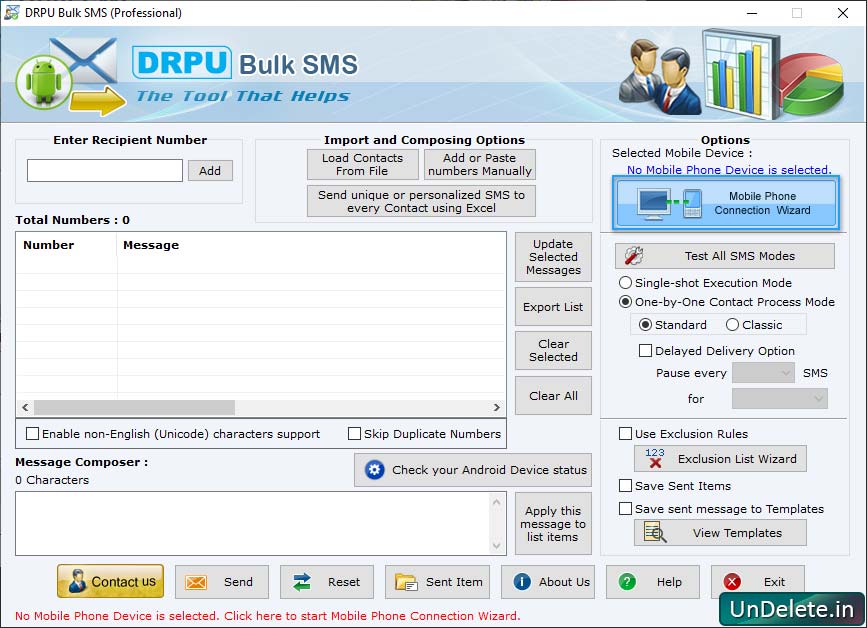This screenshot has width=867, height=628.
Task: Click the Message column header
Action: [x=311, y=245]
